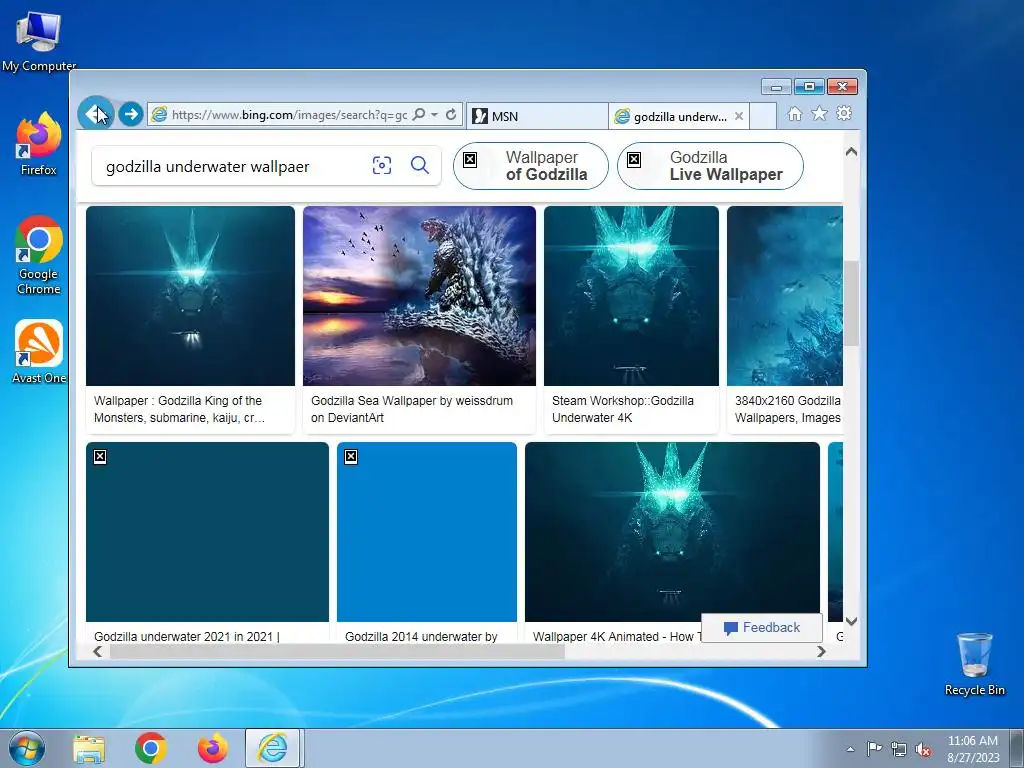Select the Recycle Bin desktop icon
This screenshot has width=1024, height=768.
click(974, 664)
